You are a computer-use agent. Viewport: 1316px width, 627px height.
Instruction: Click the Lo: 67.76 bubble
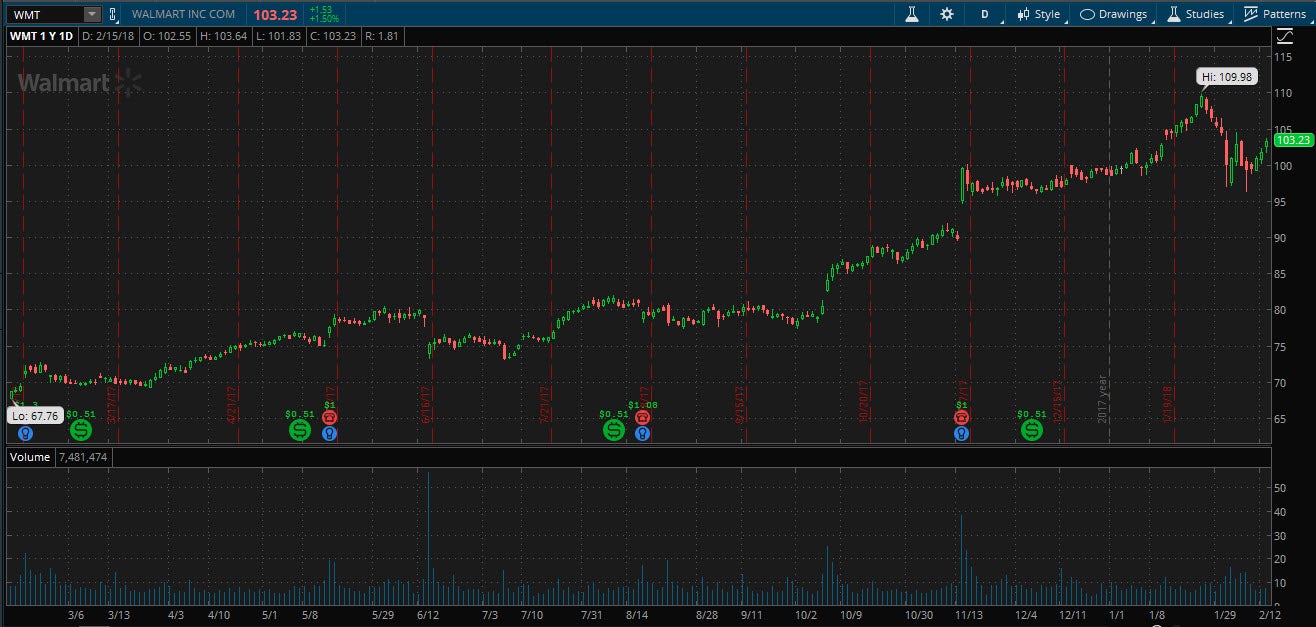tap(35, 415)
